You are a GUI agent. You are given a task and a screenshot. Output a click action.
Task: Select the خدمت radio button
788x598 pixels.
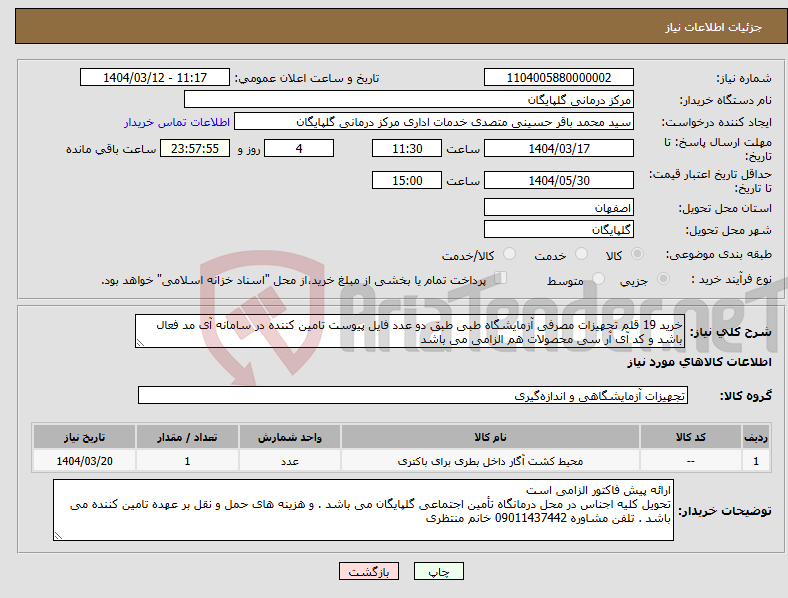pyautogui.click(x=581, y=254)
